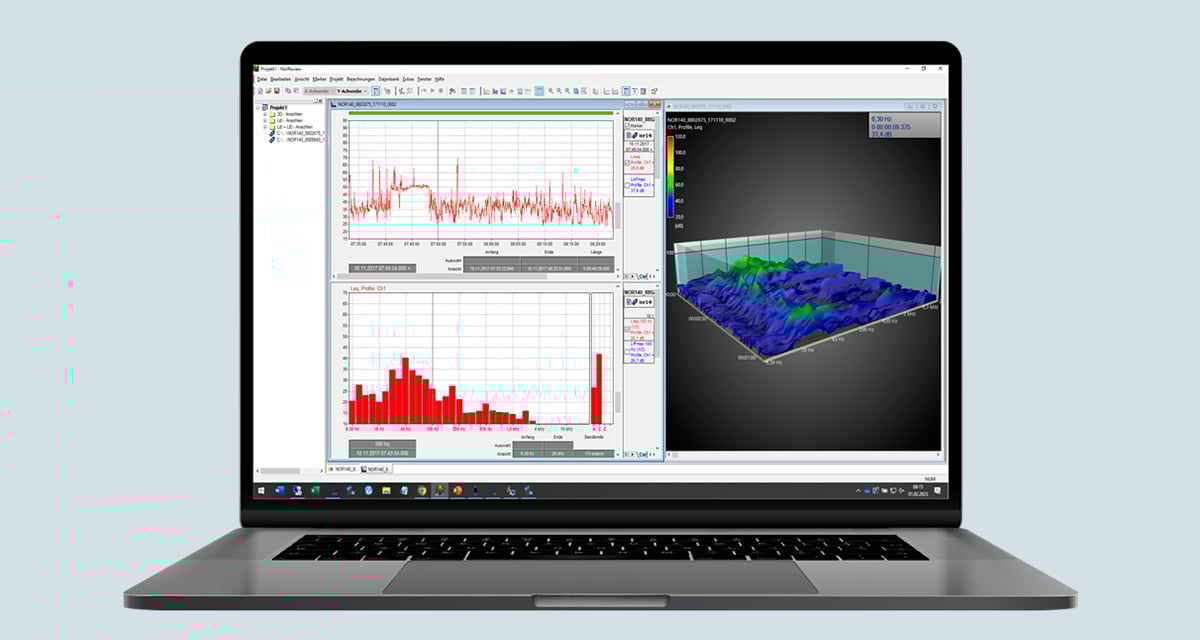Screen dimensions: 1200x640
Task: Toggle the Marker checkbox in the legend
Action: coord(627,126)
